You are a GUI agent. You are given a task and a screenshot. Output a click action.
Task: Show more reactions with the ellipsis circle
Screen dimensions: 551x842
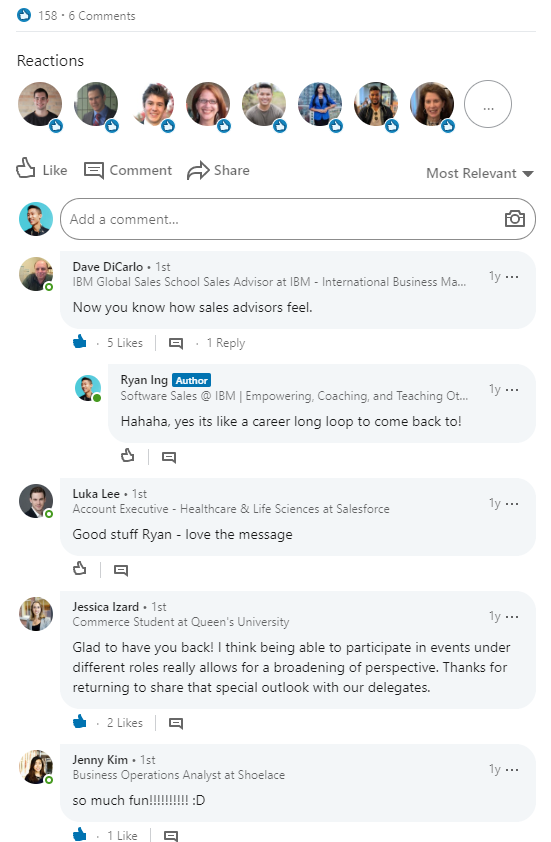point(488,104)
